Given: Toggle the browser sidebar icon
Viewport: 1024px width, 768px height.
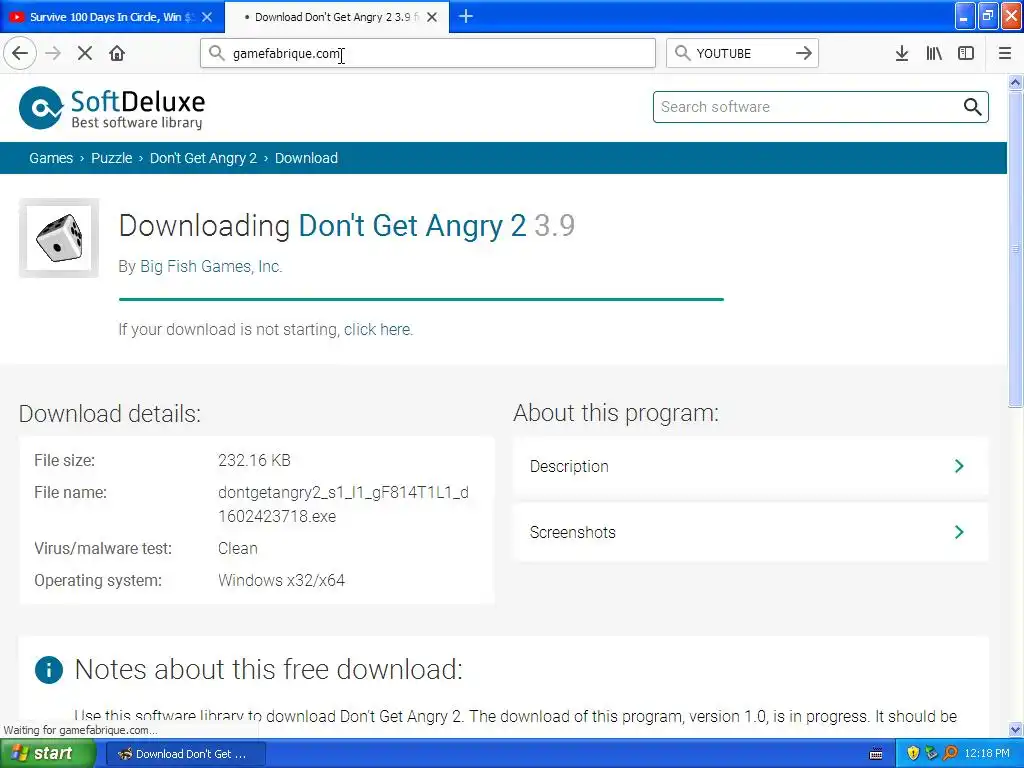Looking at the screenshot, I should tap(966, 53).
